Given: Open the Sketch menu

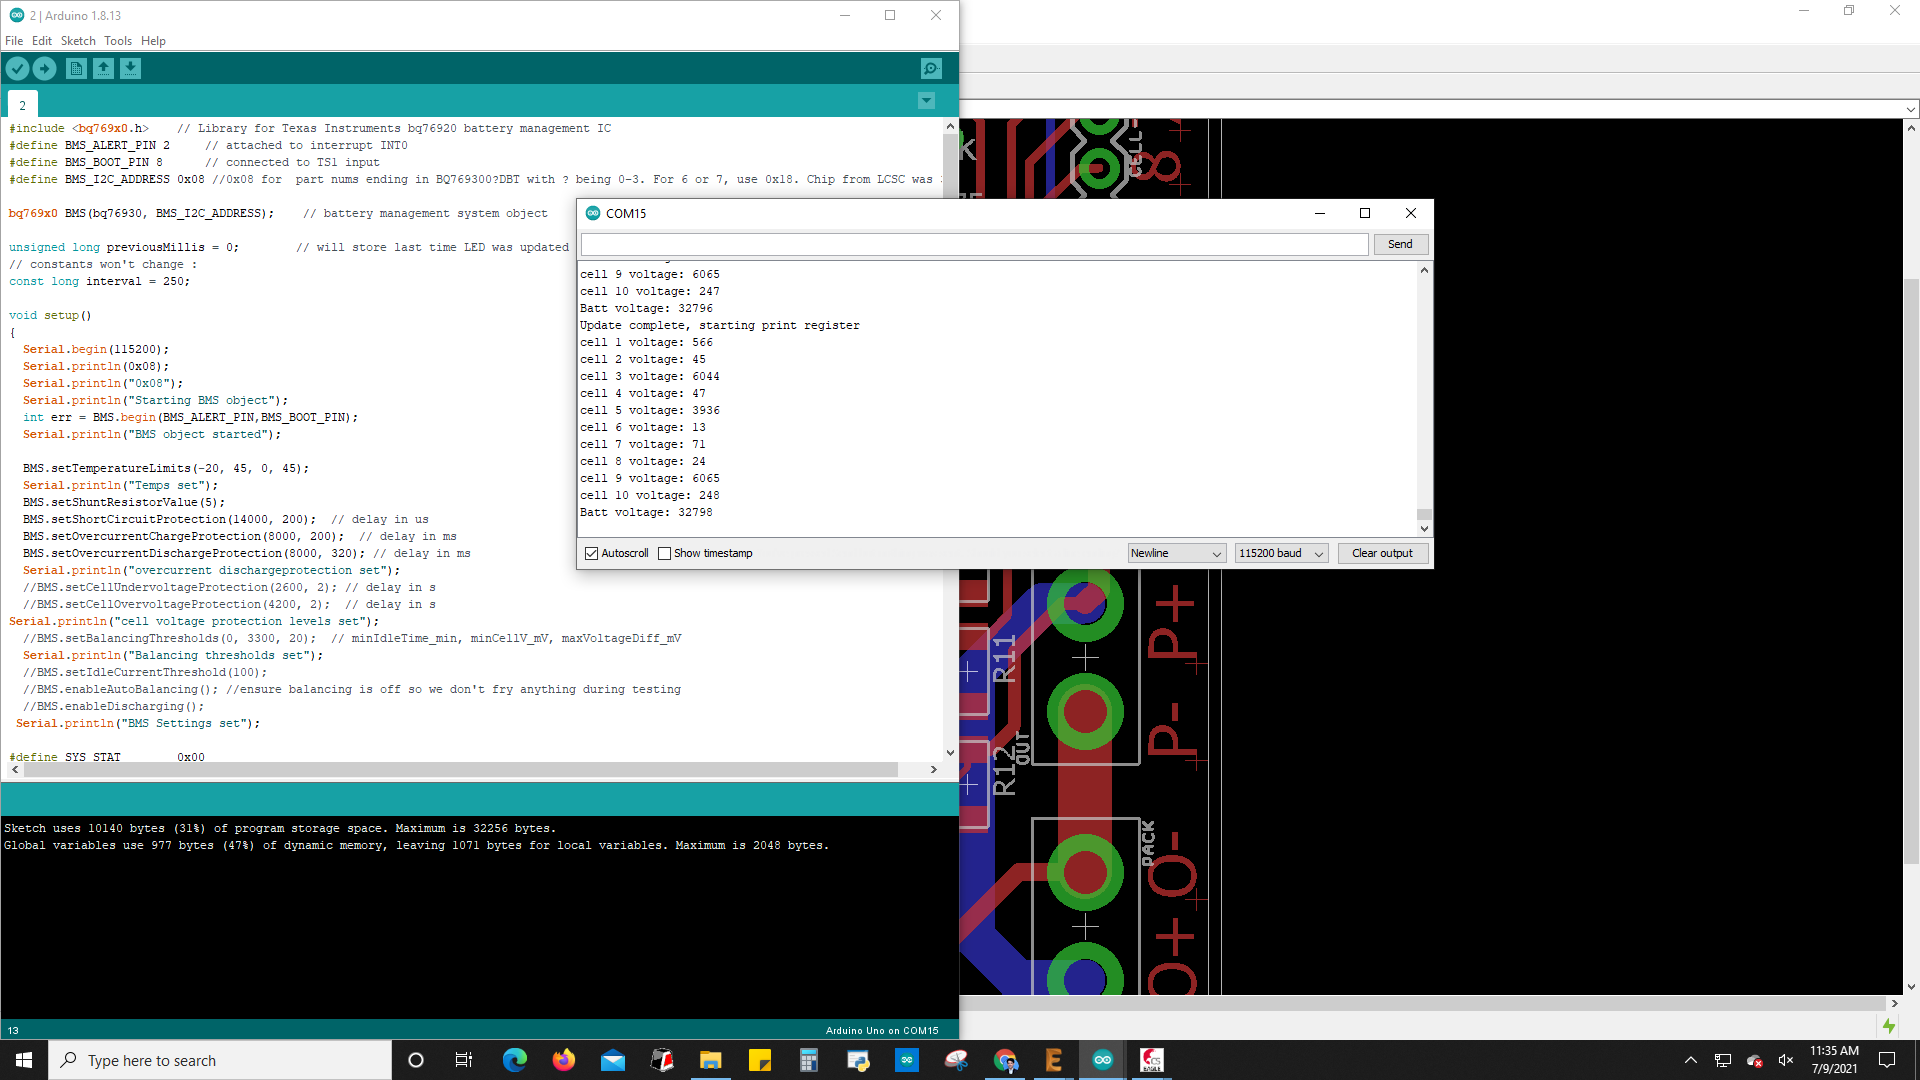Looking at the screenshot, I should 78,41.
